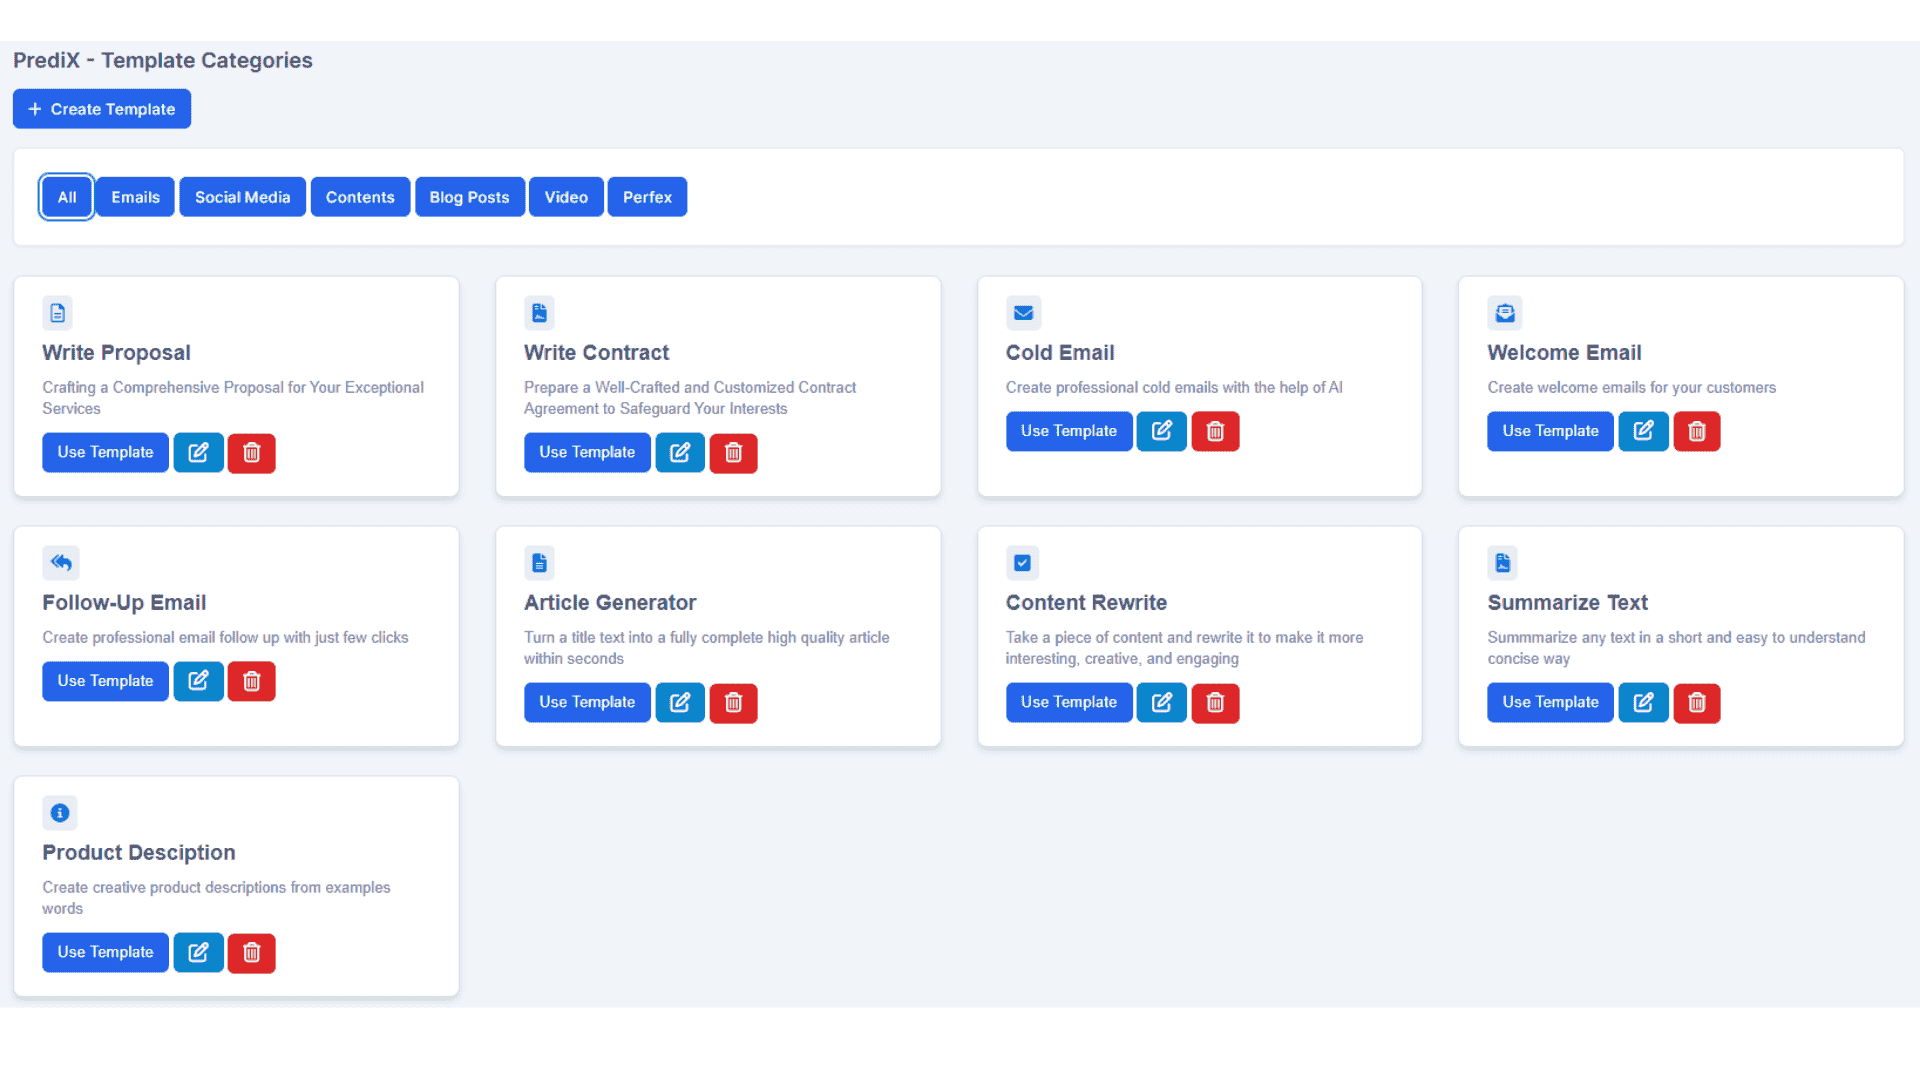
Task: Use the Welcome Email template
Action: tap(1550, 431)
